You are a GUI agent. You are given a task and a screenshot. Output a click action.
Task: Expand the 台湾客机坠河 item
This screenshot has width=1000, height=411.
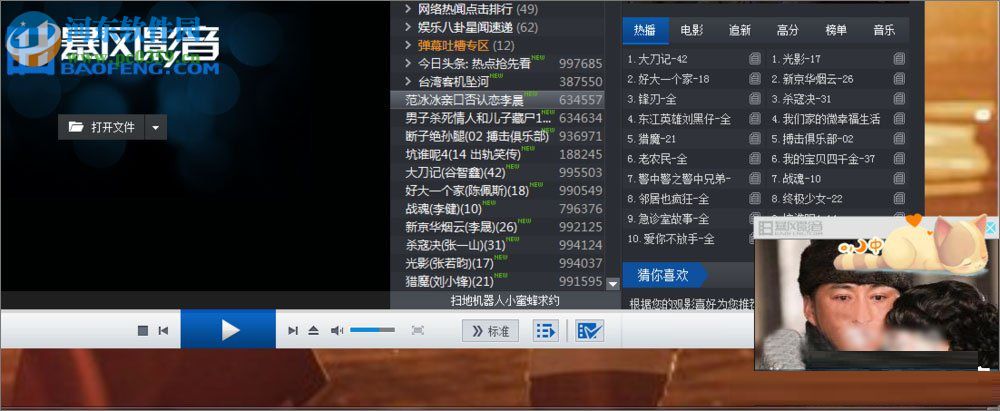(x=408, y=82)
